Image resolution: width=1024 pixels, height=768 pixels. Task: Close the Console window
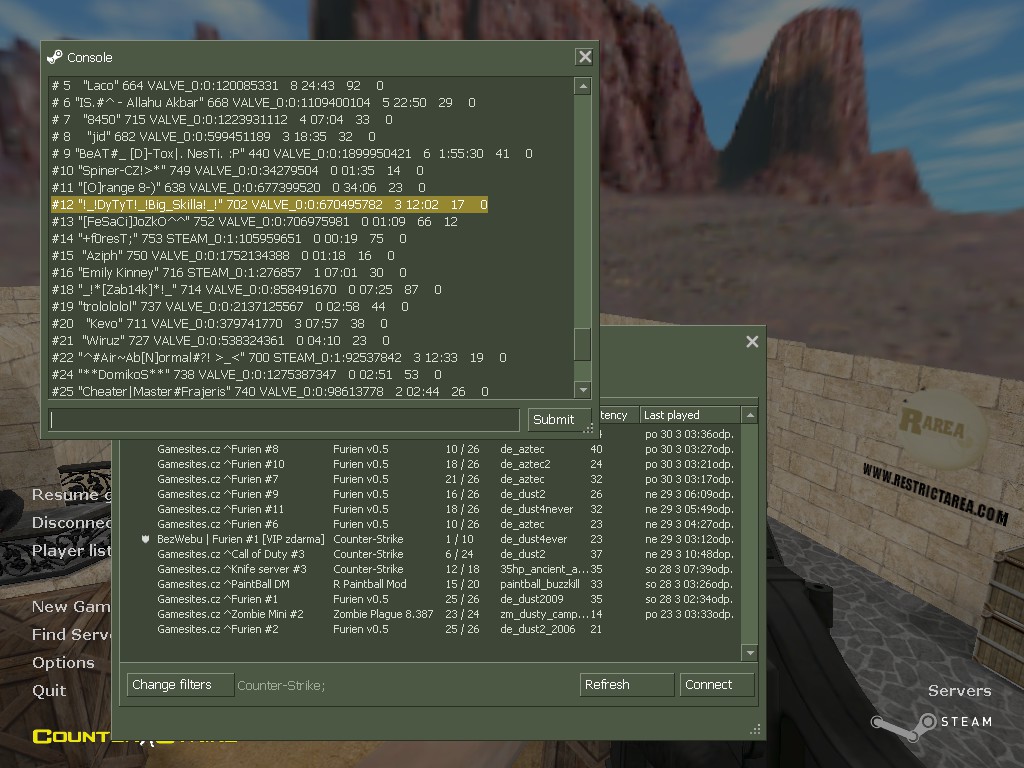point(585,57)
